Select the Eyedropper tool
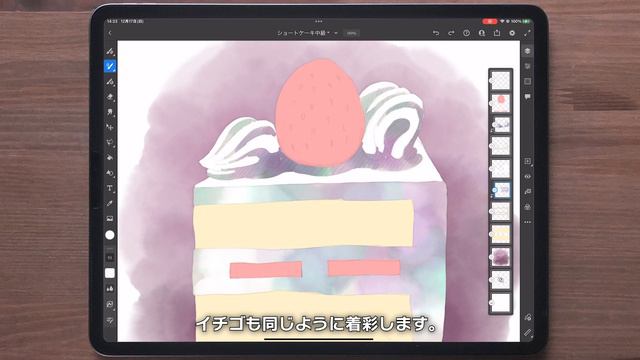The height and width of the screenshot is (360, 640). click(110, 203)
